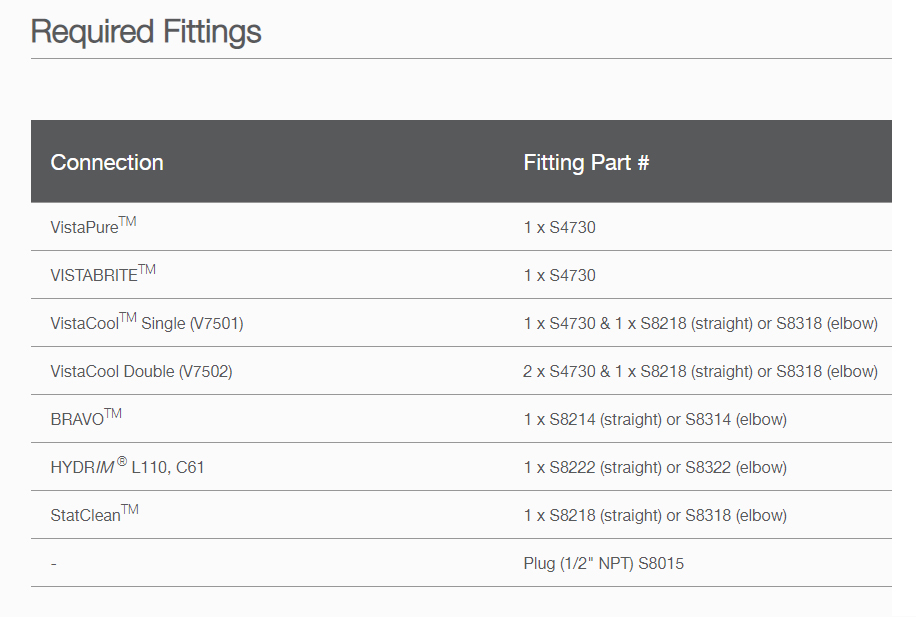Click the Connection column header
916x617 pixels.
107,162
